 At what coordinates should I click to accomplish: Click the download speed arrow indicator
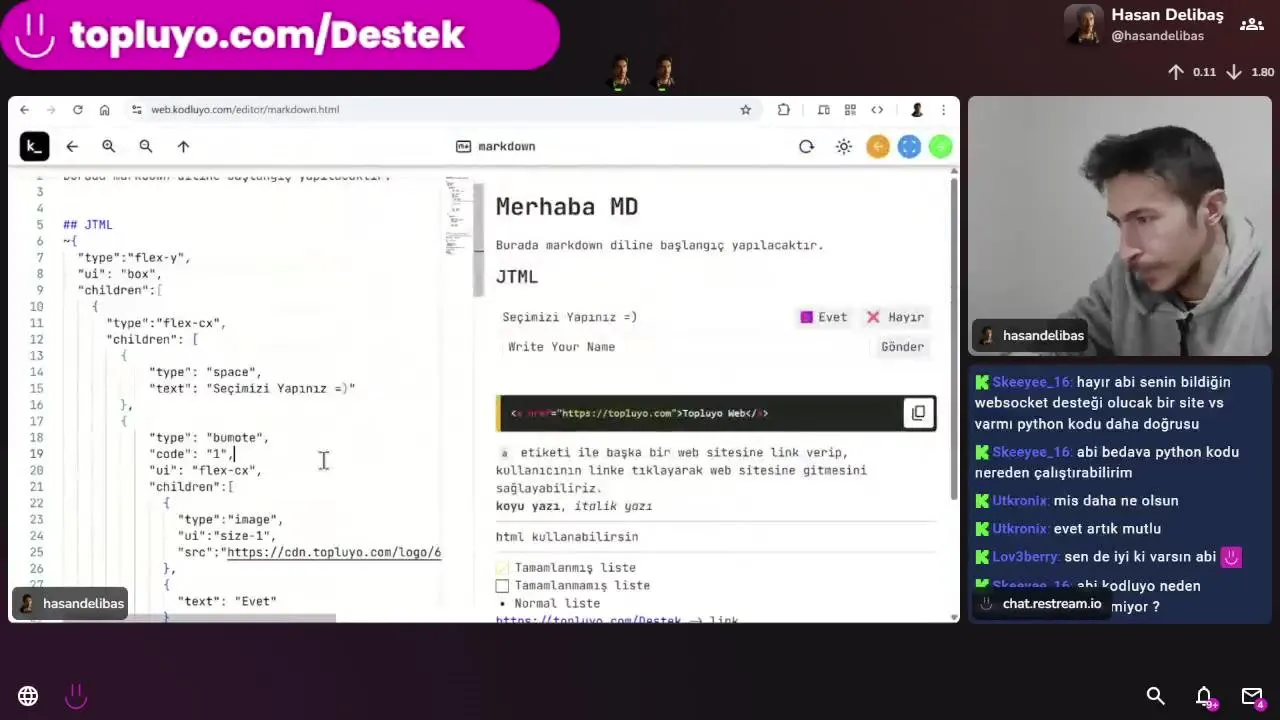(1234, 72)
